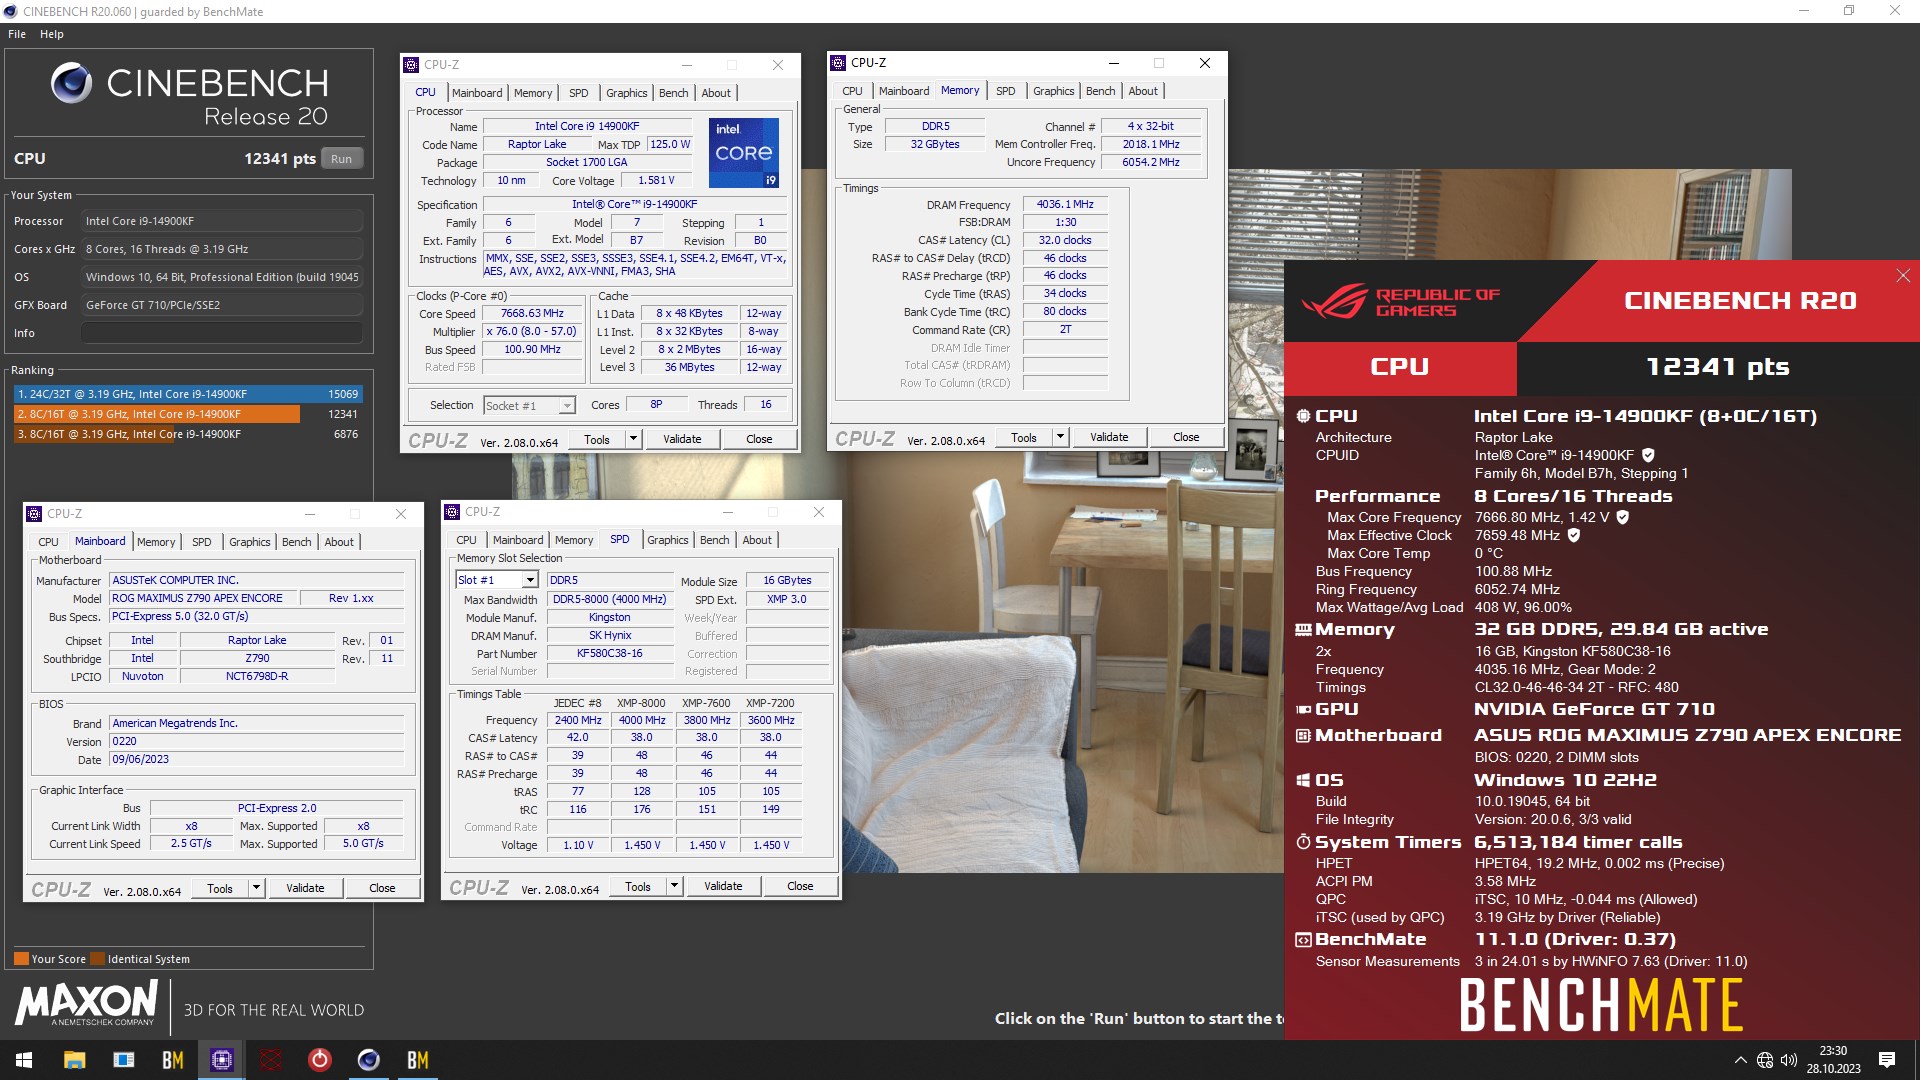This screenshot has width=1920, height=1080.
Task: Click the Identical System legend swatch
Action: click(x=97, y=959)
